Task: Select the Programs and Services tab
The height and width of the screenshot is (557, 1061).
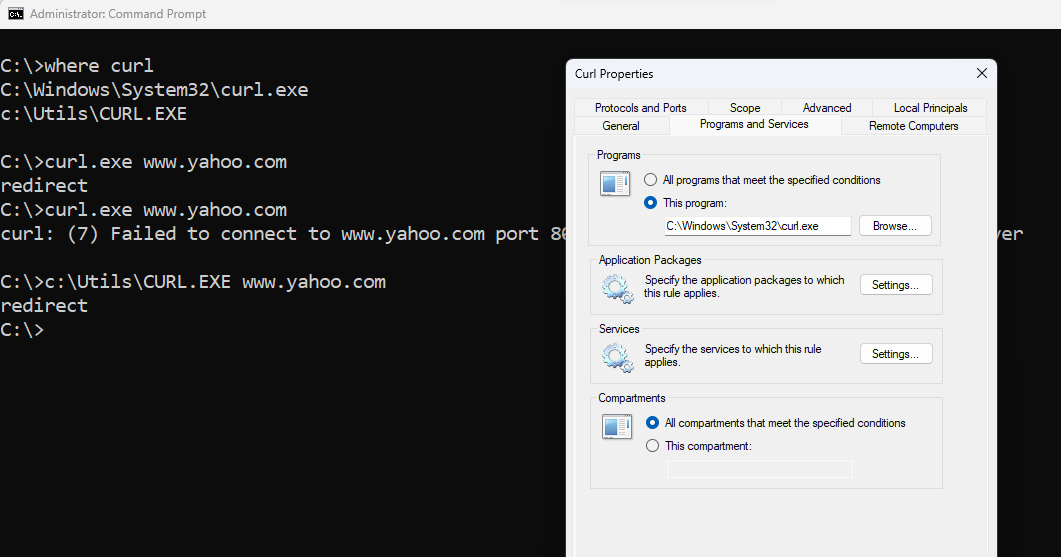Action: tap(754, 125)
